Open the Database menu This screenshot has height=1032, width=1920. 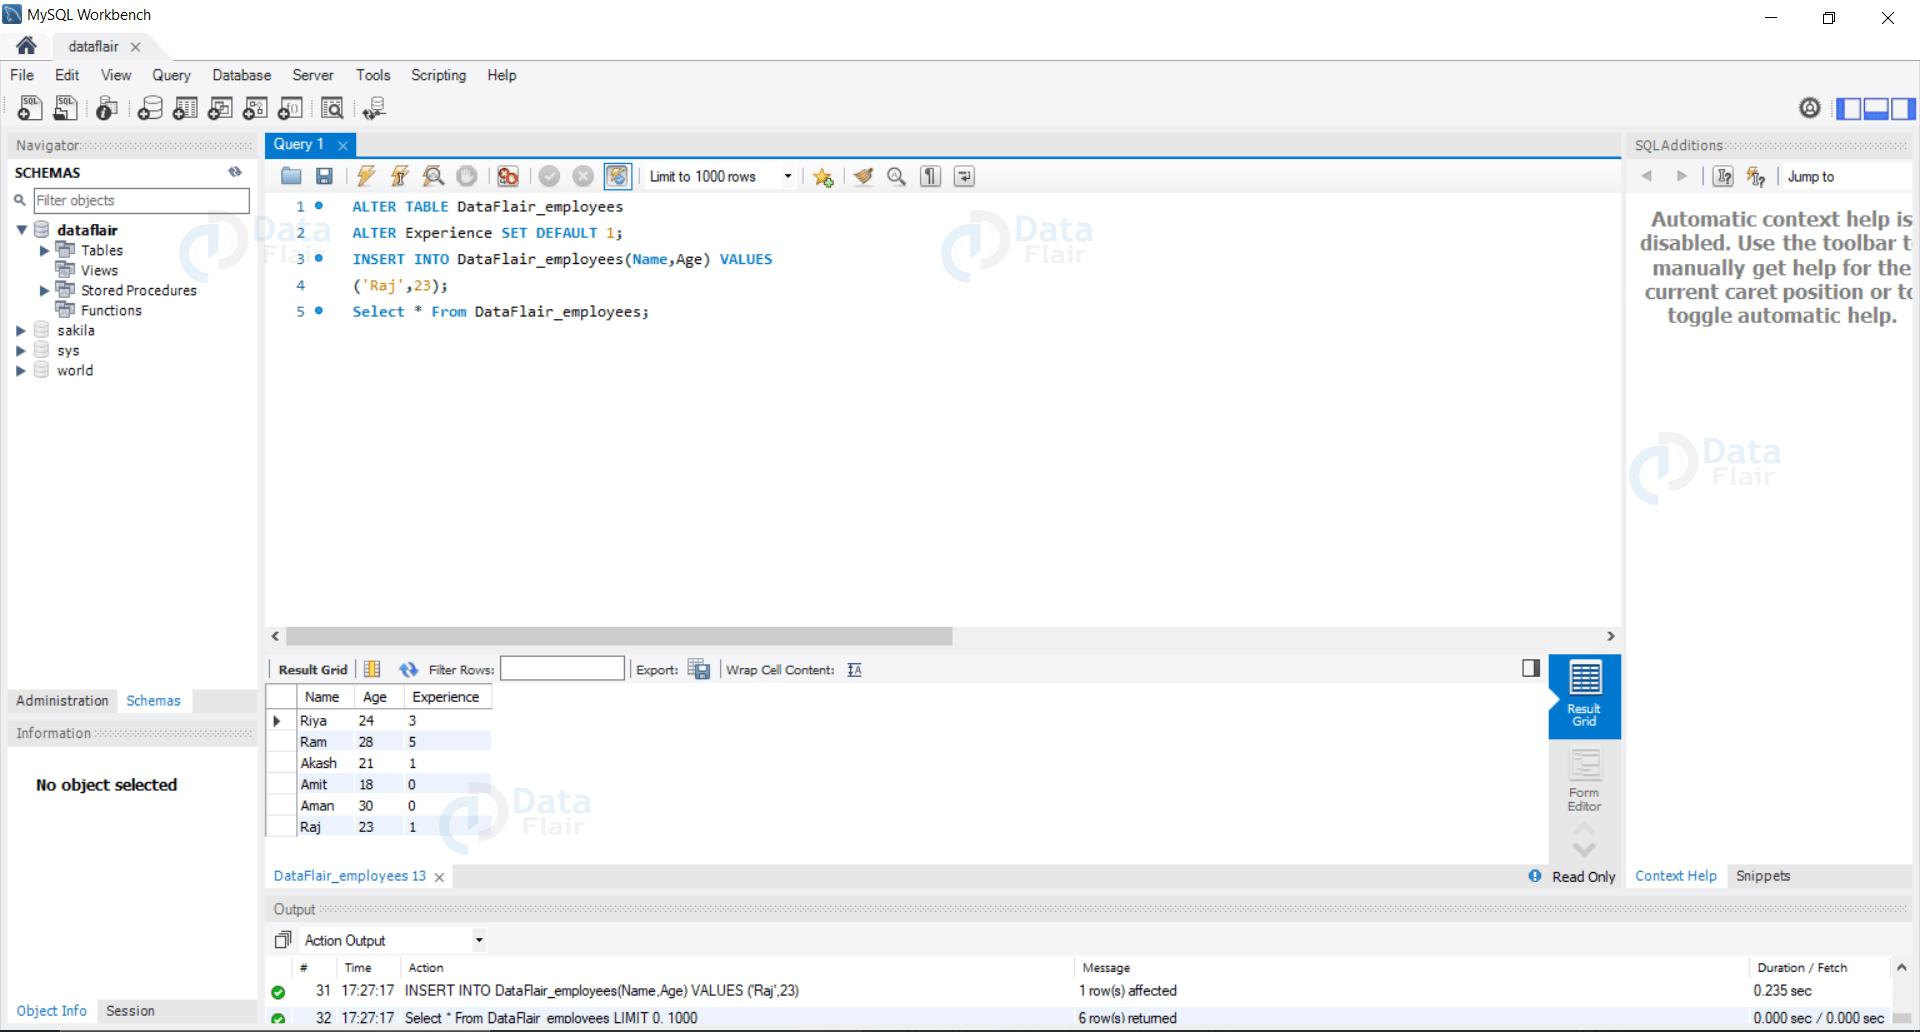point(242,75)
